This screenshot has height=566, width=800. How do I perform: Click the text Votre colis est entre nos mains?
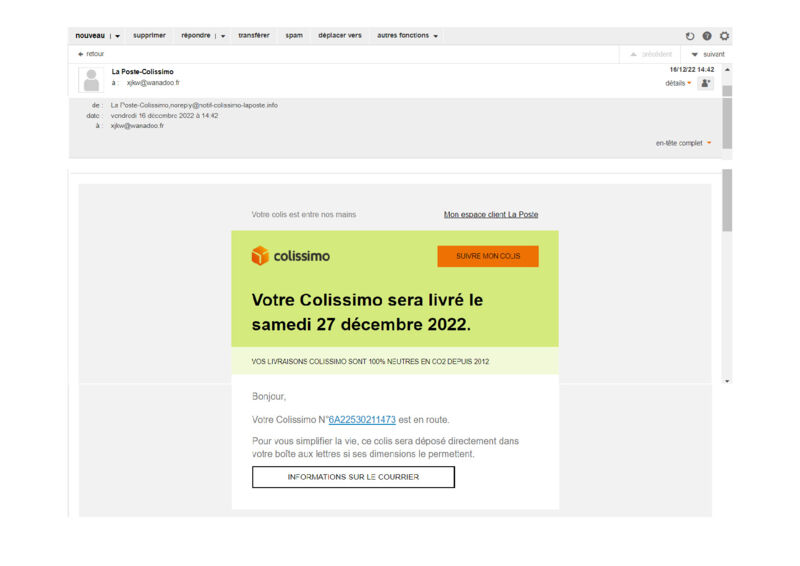pos(304,214)
